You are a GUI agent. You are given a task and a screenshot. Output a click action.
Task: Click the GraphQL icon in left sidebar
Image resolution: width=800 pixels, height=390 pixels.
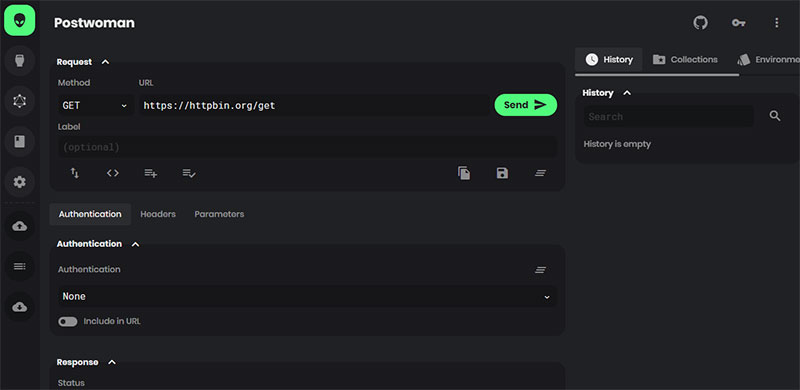pyautogui.click(x=20, y=101)
